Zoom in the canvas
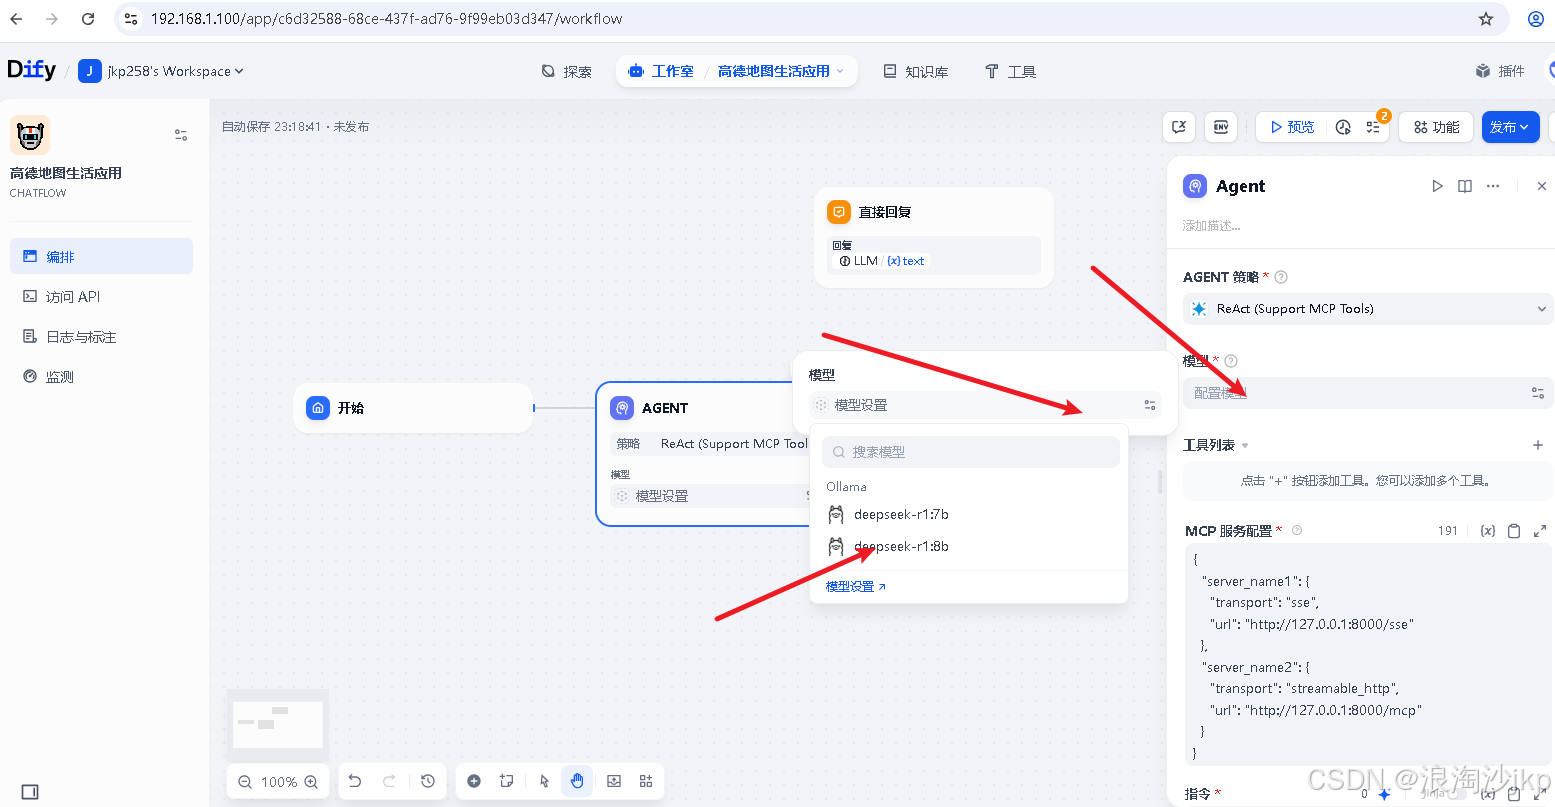Image resolution: width=1555 pixels, height=807 pixels. 311,782
